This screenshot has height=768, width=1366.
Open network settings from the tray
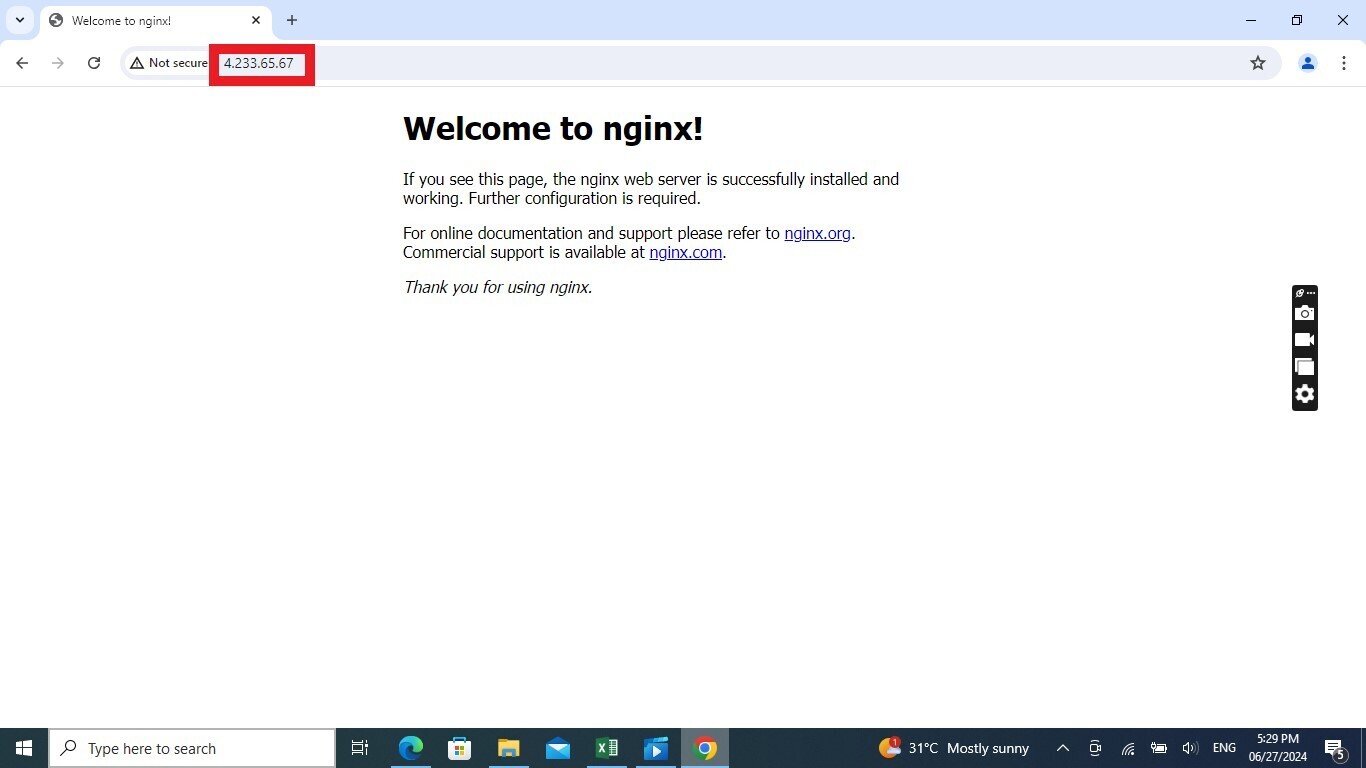(x=1127, y=748)
